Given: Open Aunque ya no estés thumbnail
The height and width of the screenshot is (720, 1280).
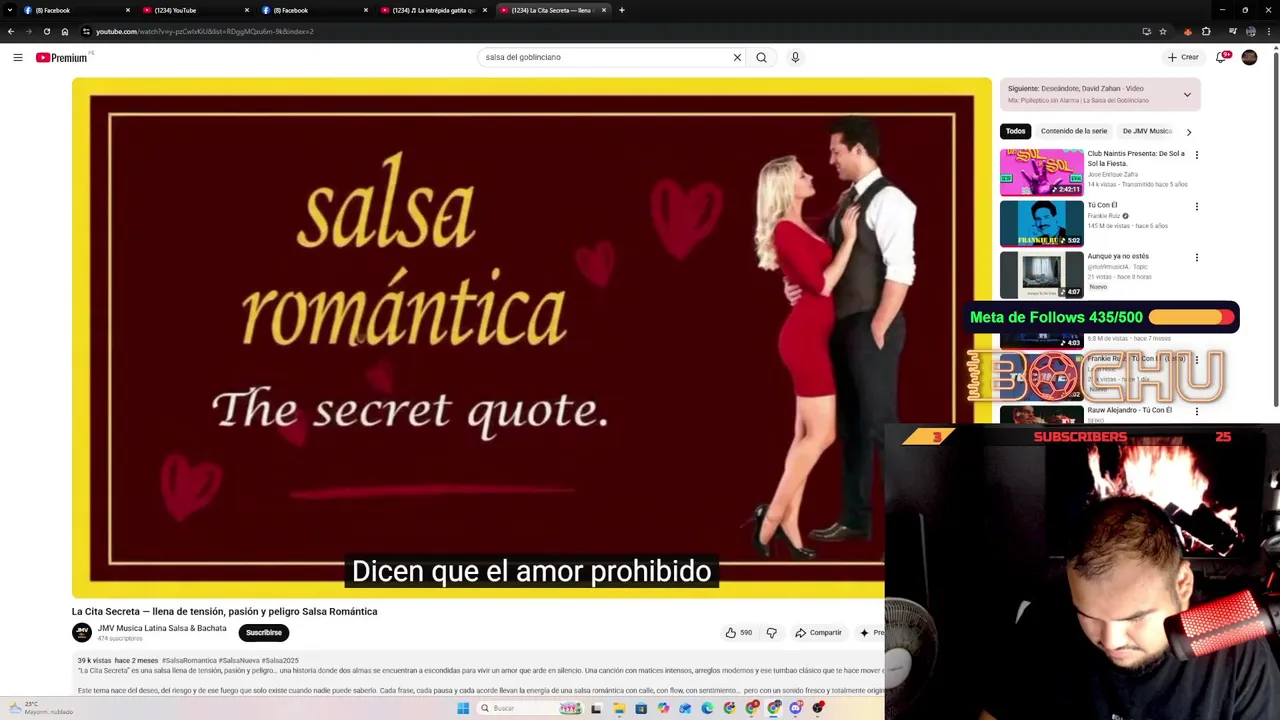Looking at the screenshot, I should [1041, 274].
